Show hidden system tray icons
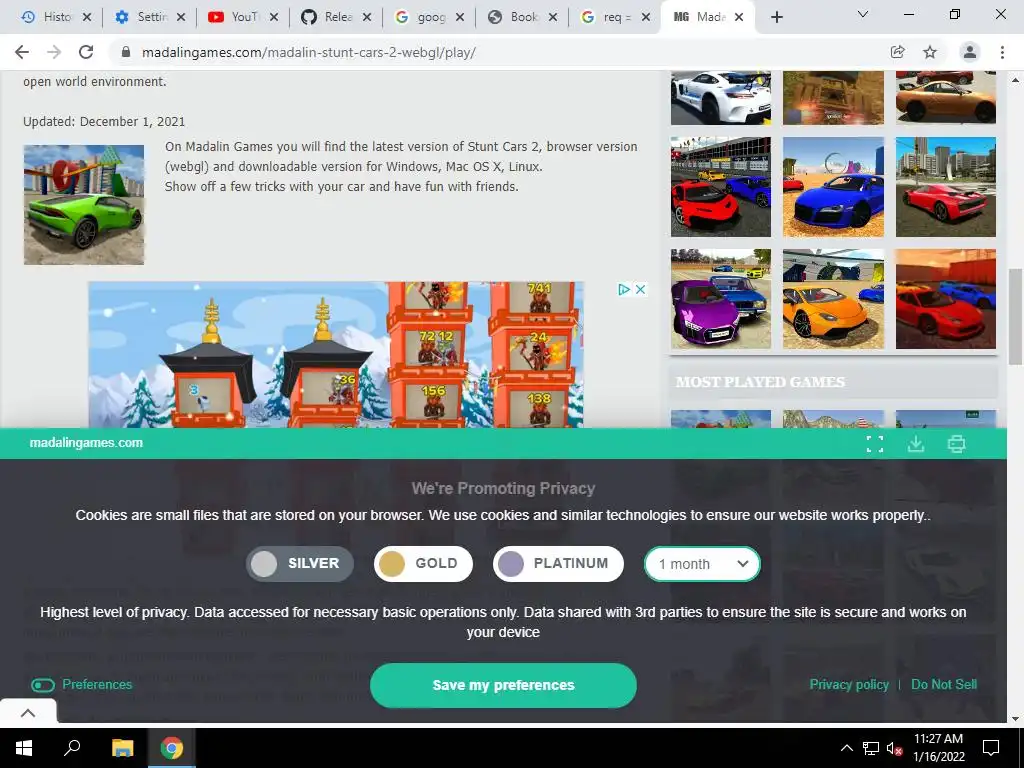Image resolution: width=1024 pixels, height=768 pixels. click(x=846, y=748)
